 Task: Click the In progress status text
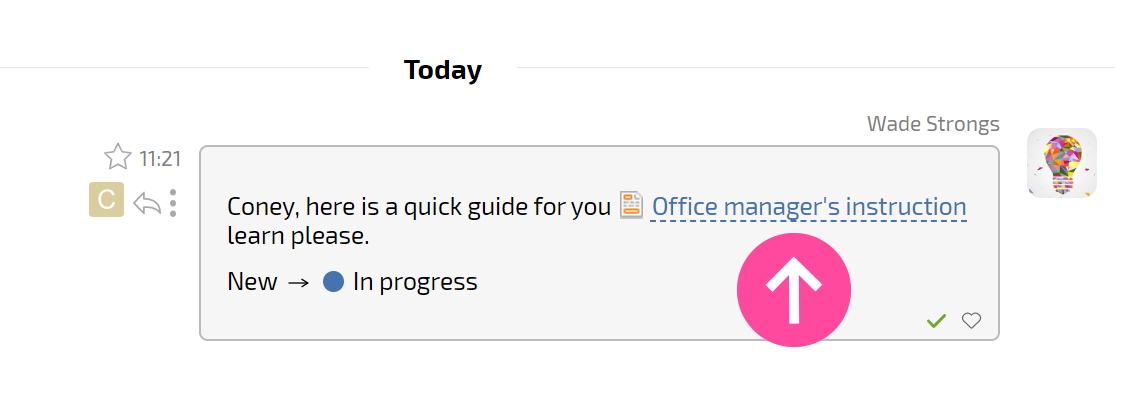tap(415, 282)
